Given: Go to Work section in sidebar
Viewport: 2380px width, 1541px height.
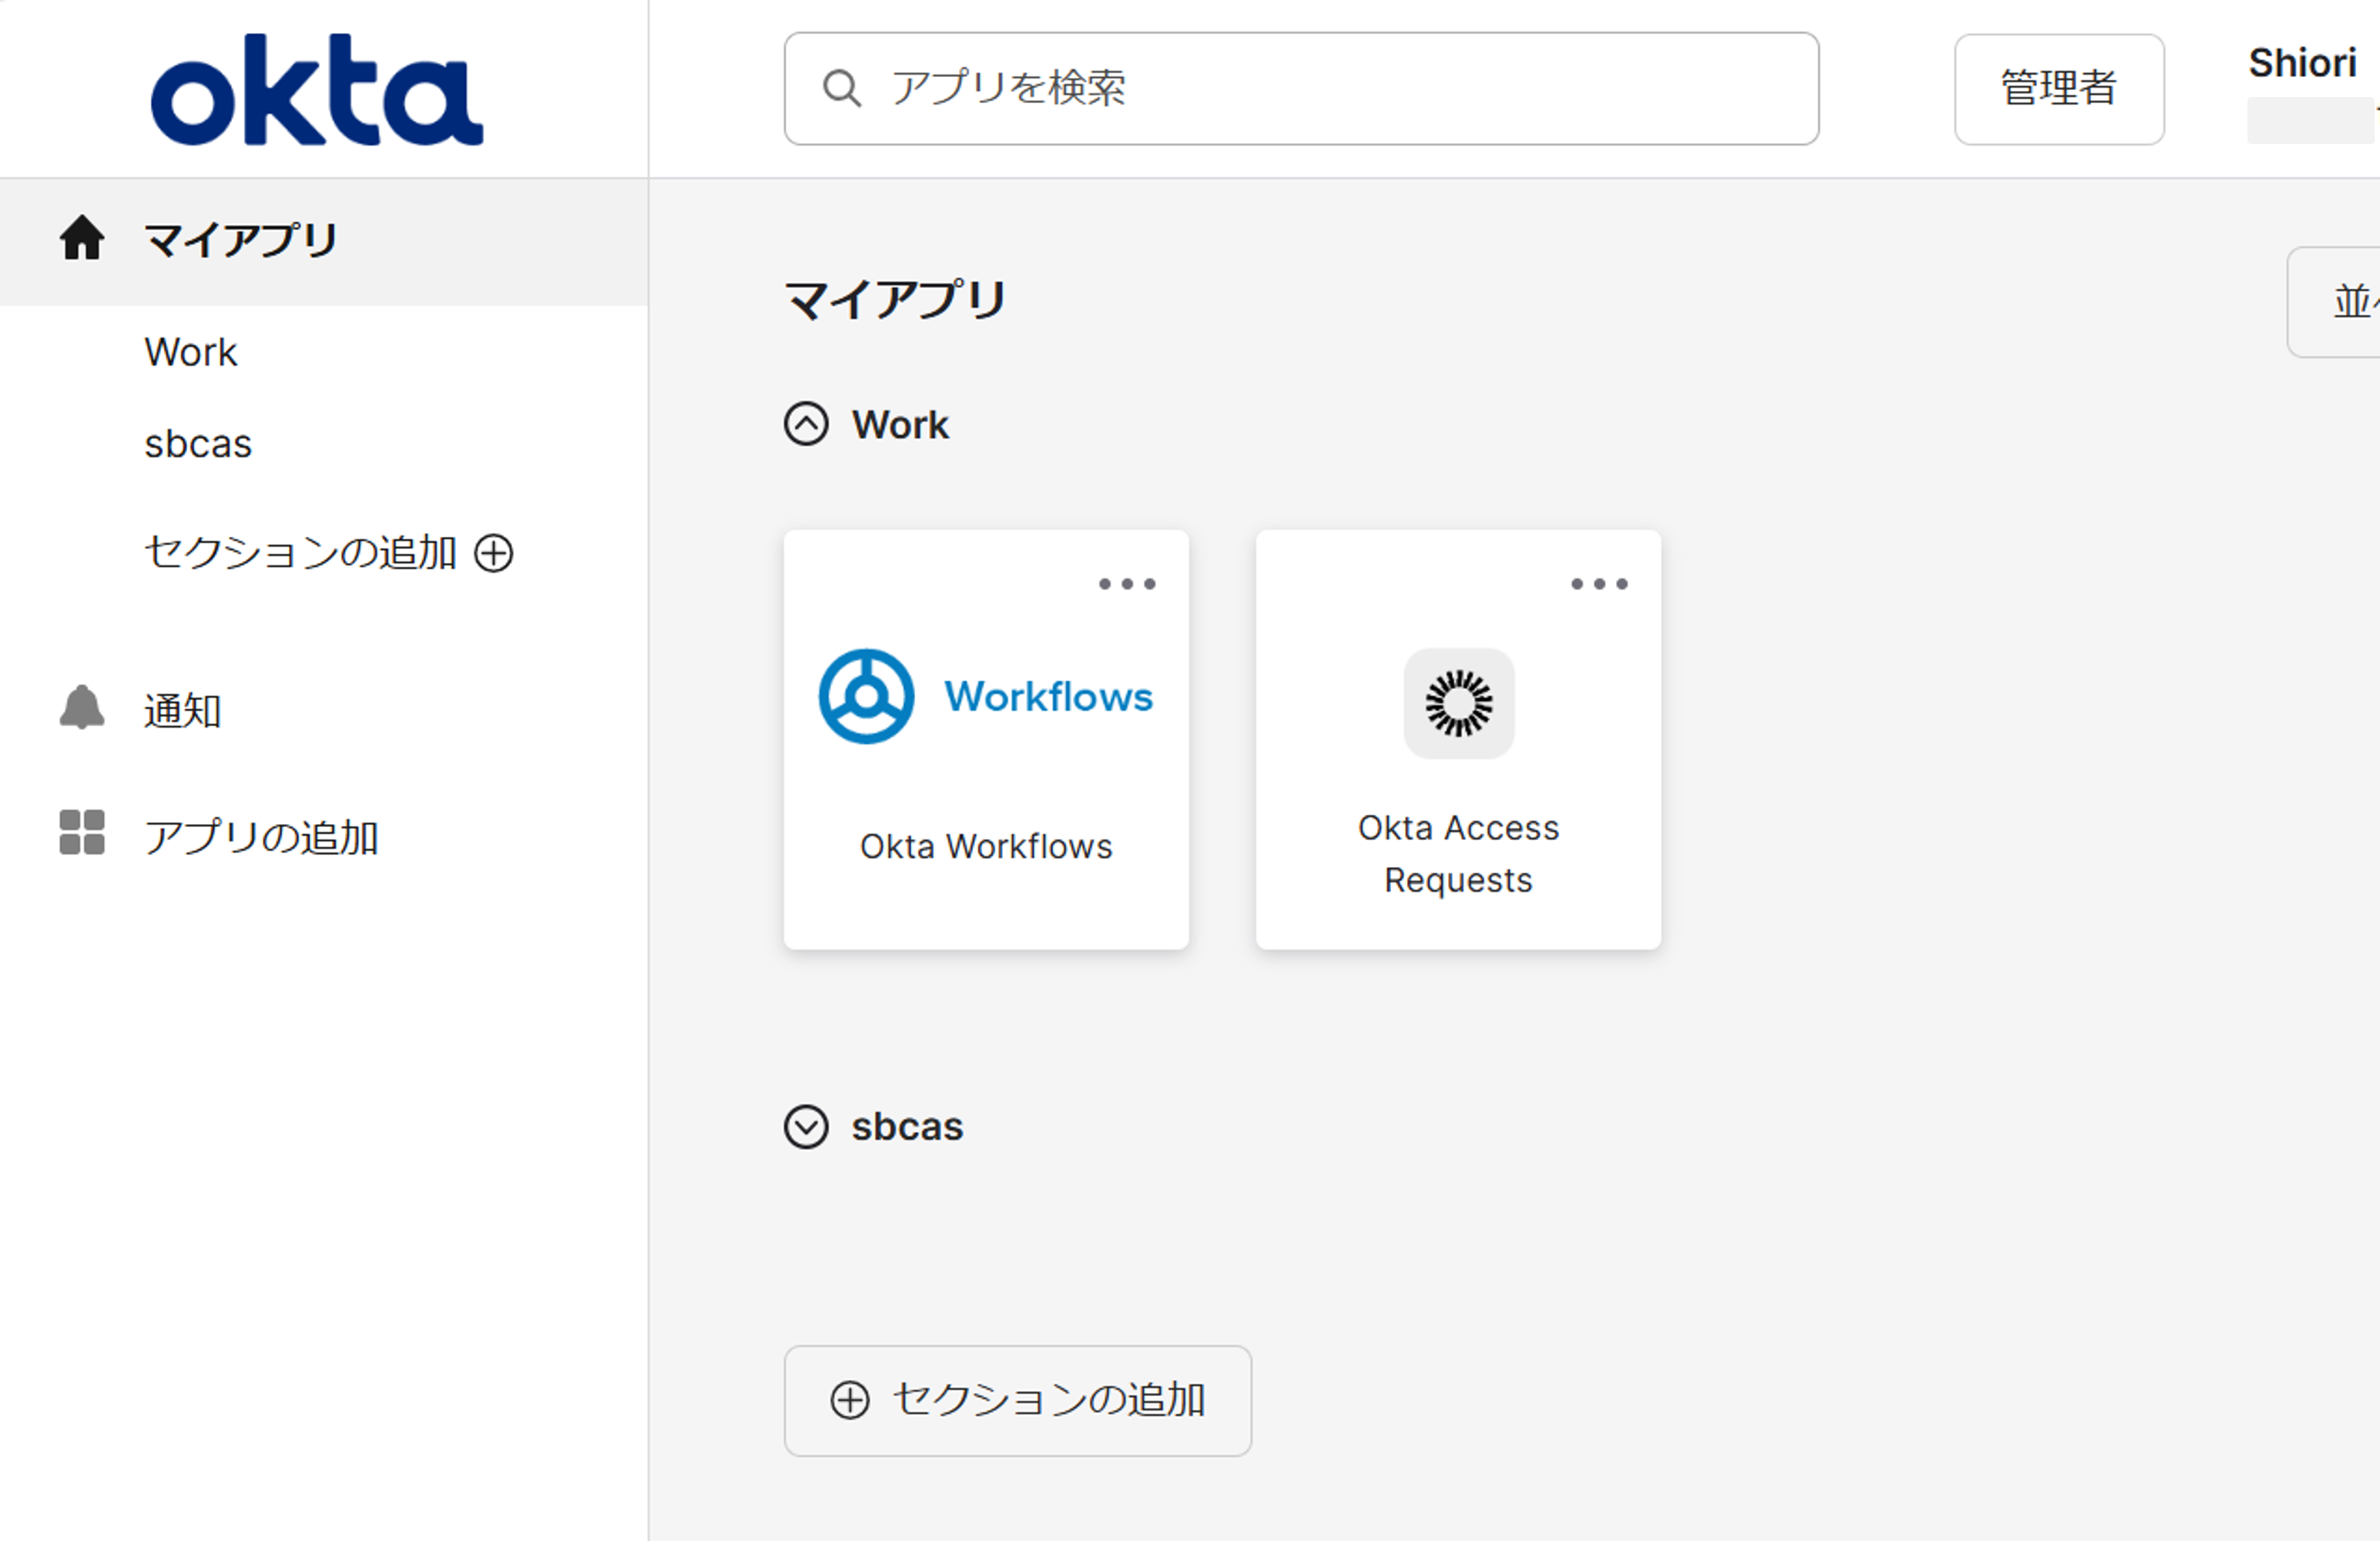Looking at the screenshot, I should tap(191, 352).
